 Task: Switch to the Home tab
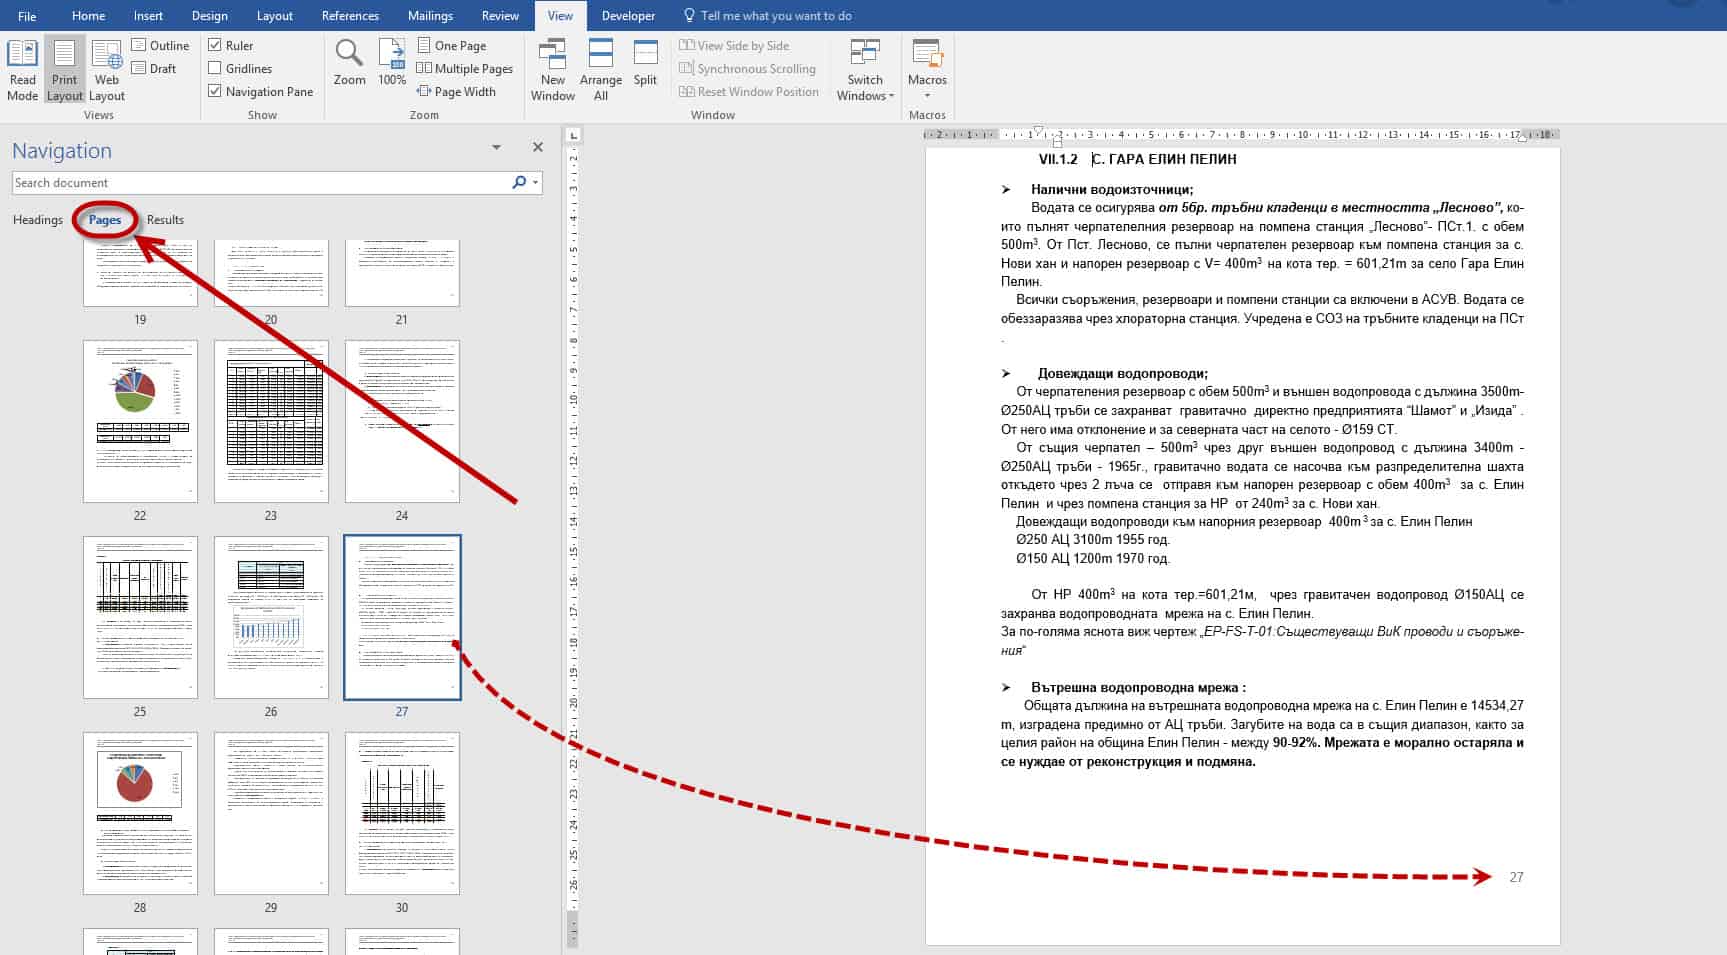88,15
